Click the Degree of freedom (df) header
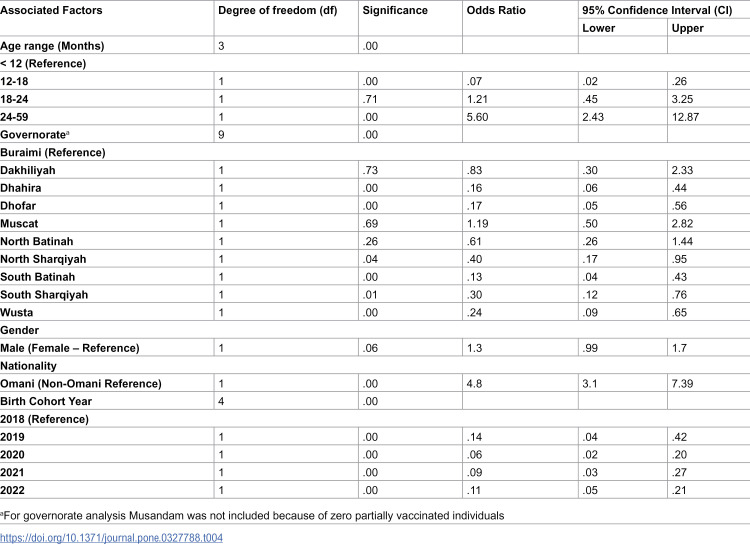 click(277, 11)
